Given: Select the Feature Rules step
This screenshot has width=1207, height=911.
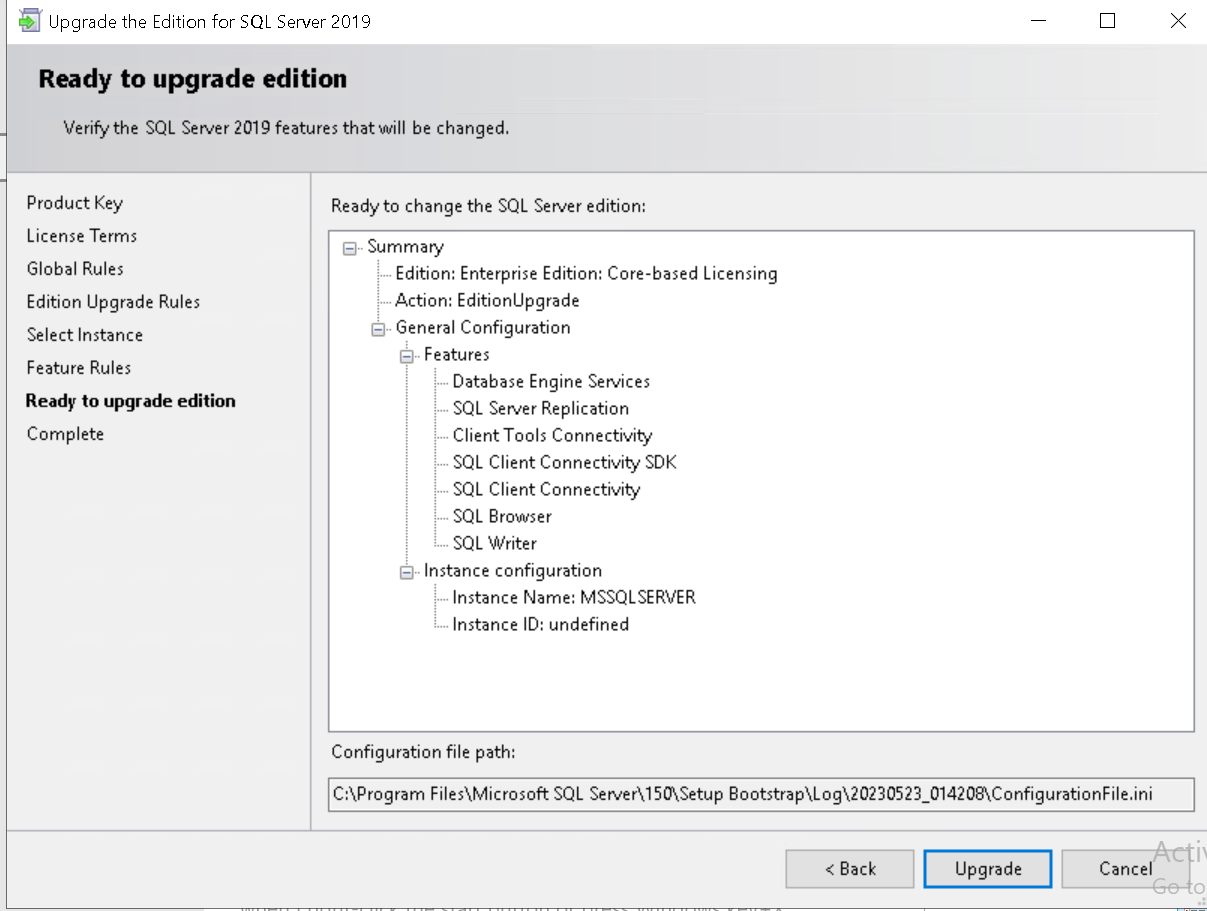Looking at the screenshot, I should pyautogui.click(x=79, y=368).
